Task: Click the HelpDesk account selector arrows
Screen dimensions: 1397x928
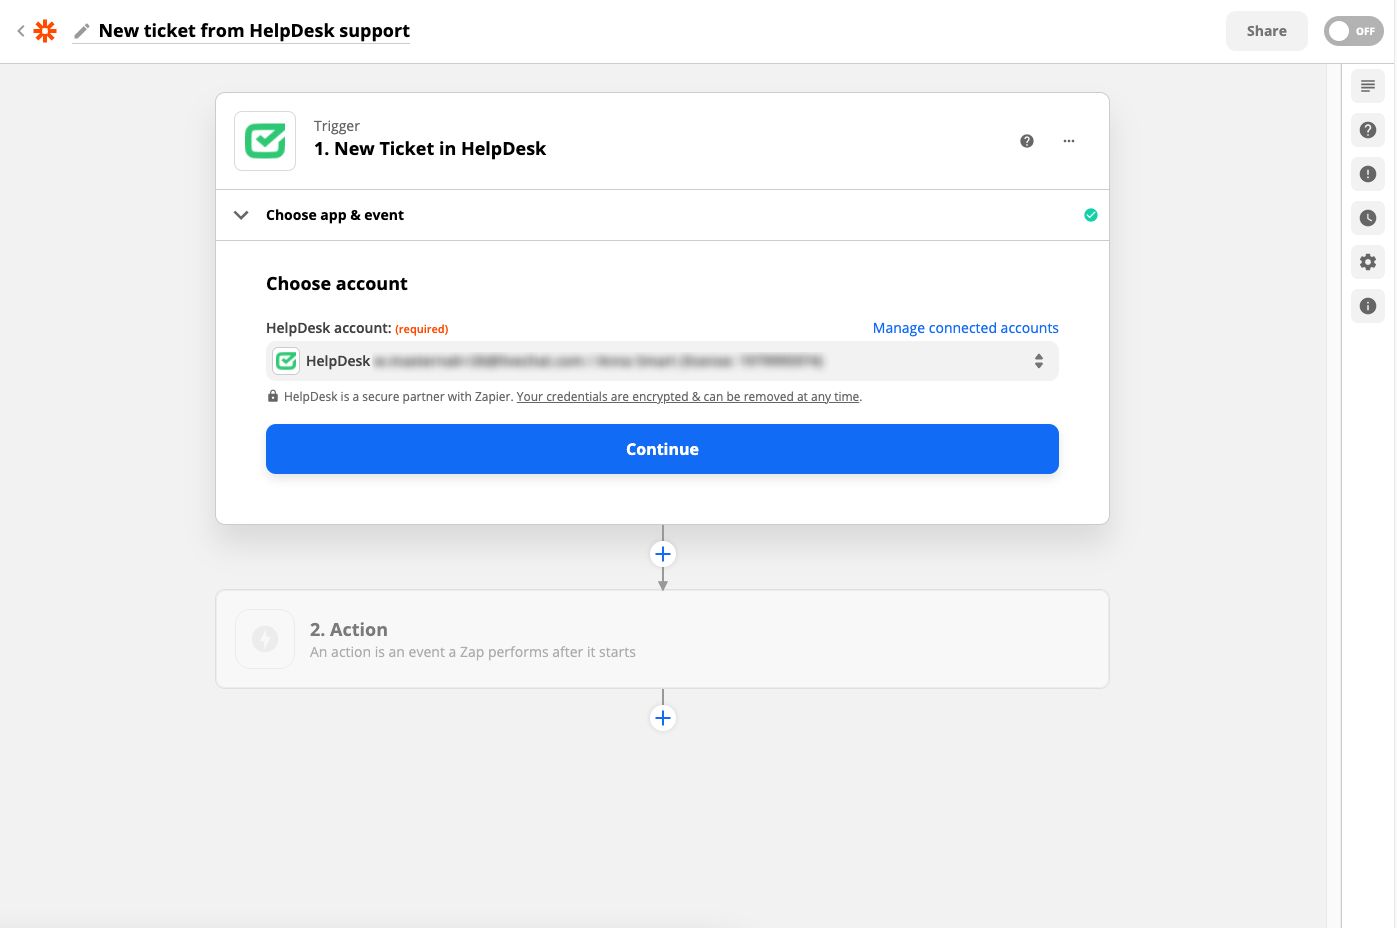Action: tap(1039, 361)
